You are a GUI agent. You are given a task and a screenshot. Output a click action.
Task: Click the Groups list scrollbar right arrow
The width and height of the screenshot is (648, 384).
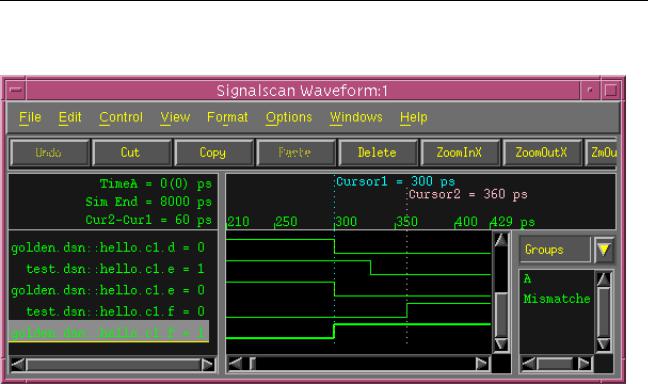584,364
